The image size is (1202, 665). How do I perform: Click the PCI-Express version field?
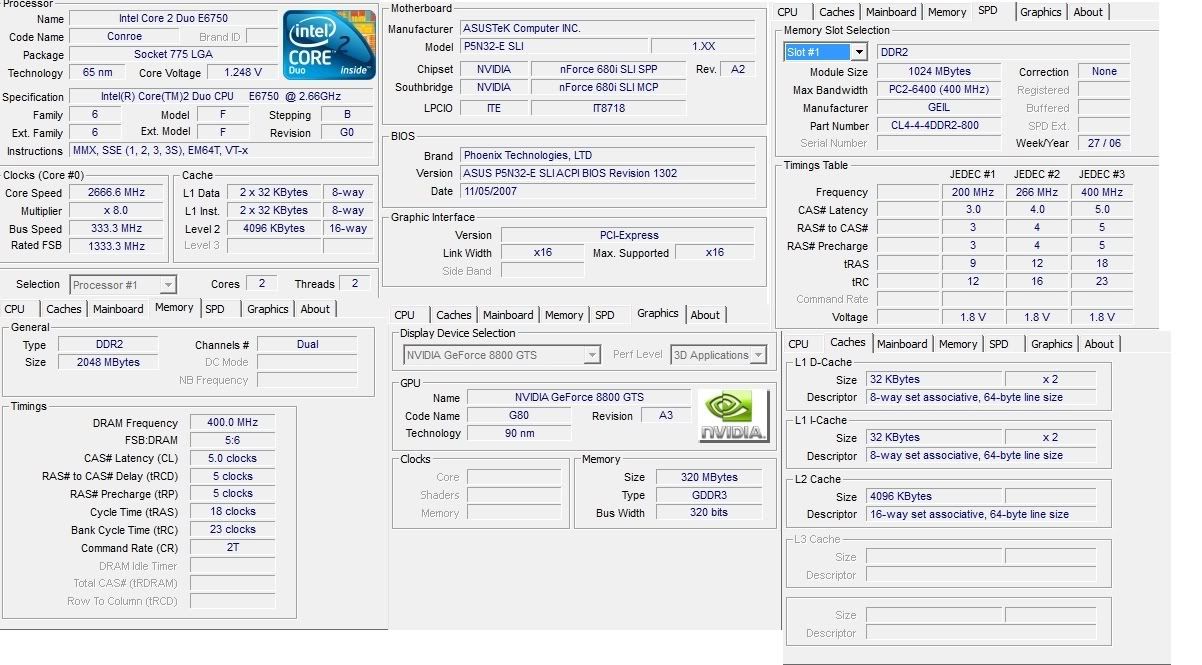(628, 235)
